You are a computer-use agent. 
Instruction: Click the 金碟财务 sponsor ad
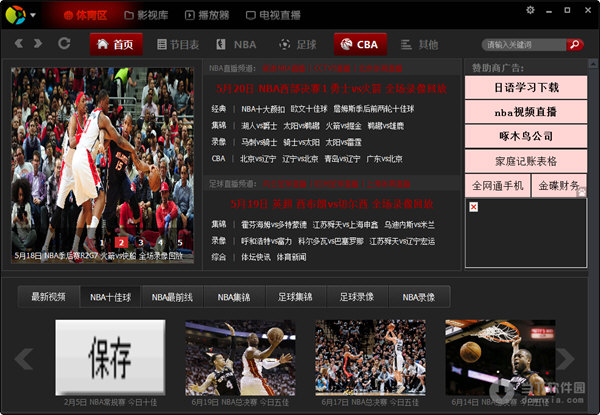click(559, 186)
